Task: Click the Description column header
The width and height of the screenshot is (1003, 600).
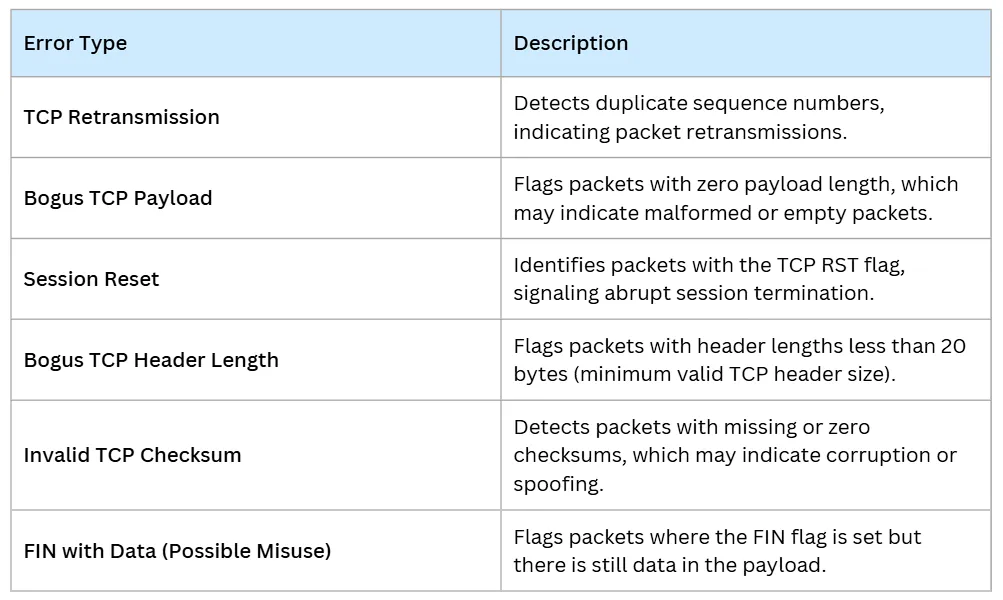Action: [x=571, y=44]
